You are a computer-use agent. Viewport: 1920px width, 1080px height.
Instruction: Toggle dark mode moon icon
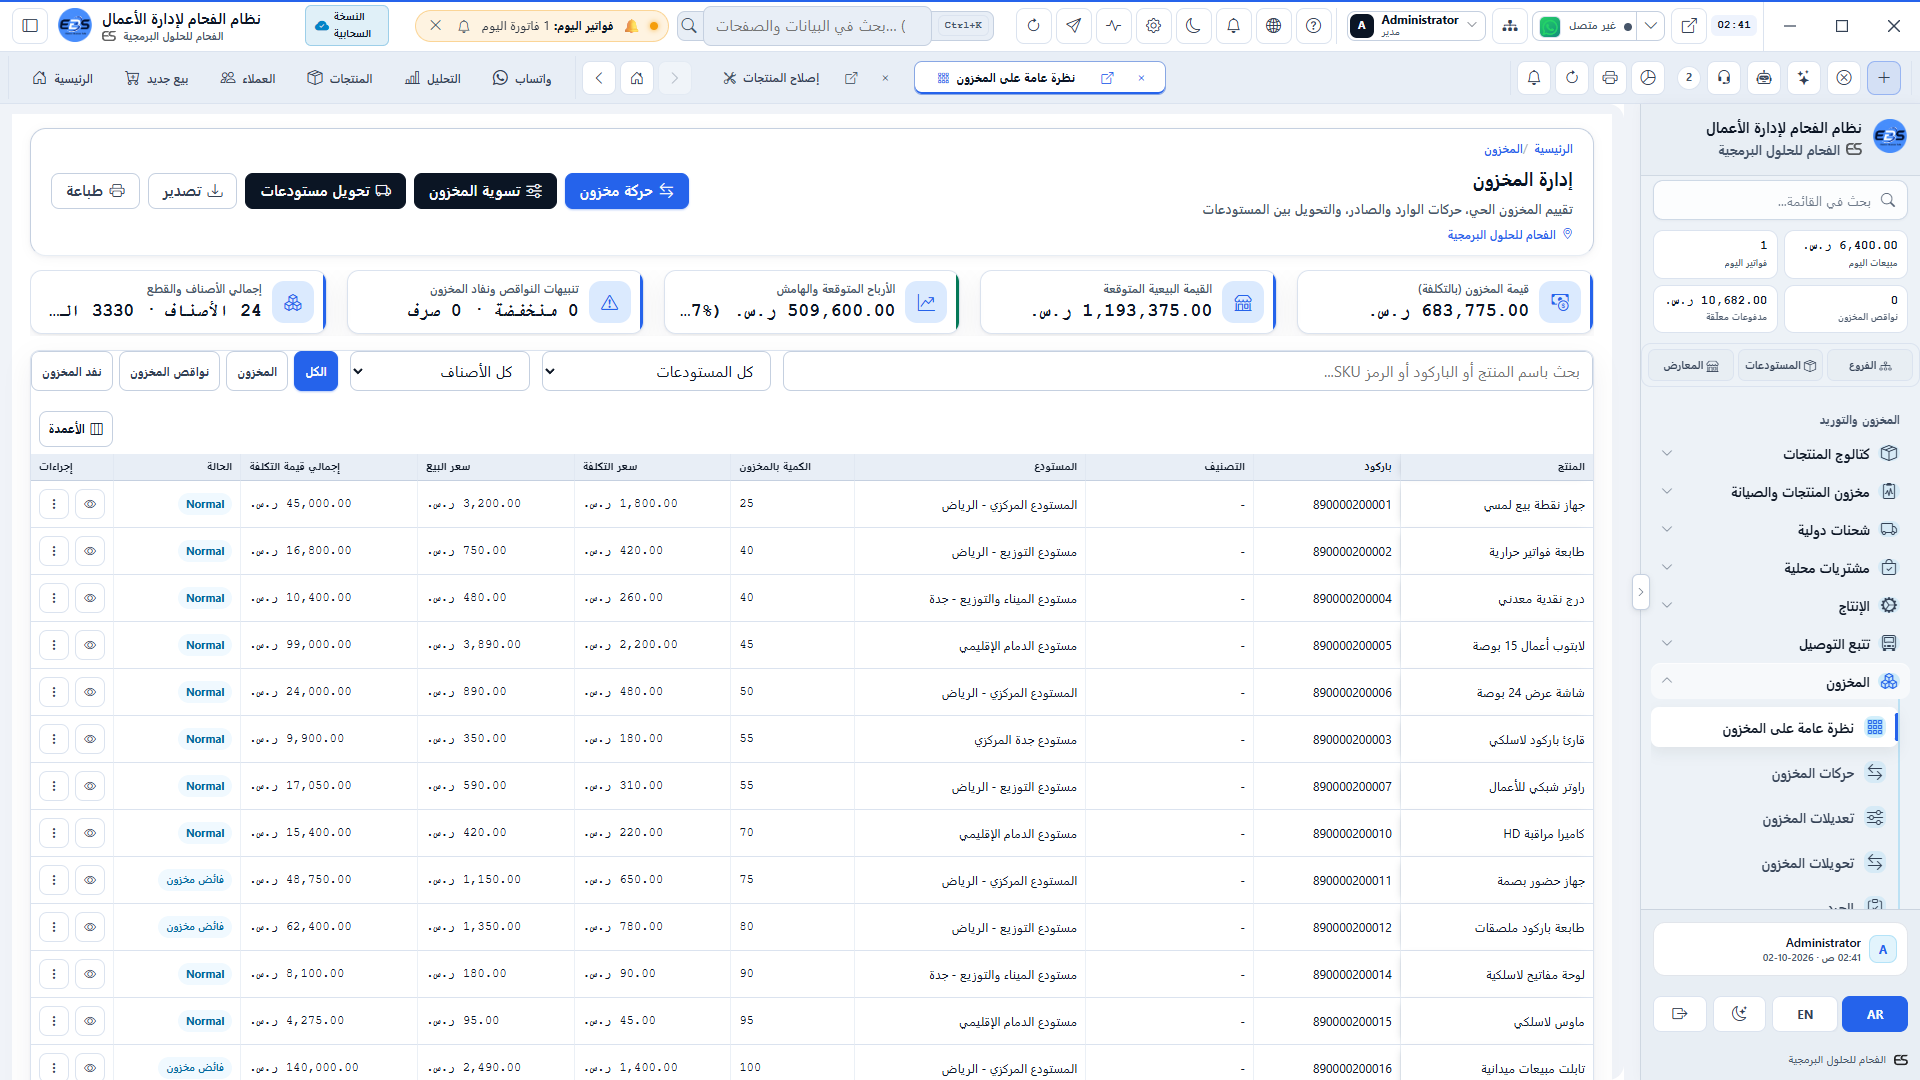(x=1193, y=26)
